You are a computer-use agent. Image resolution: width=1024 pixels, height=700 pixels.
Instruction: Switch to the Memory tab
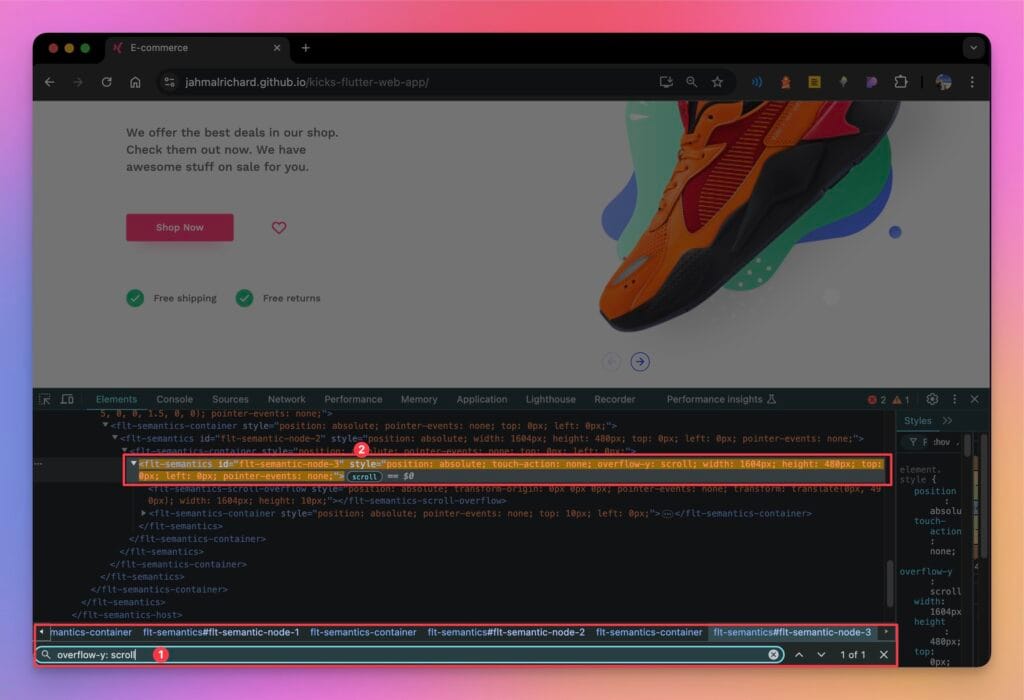[419, 399]
